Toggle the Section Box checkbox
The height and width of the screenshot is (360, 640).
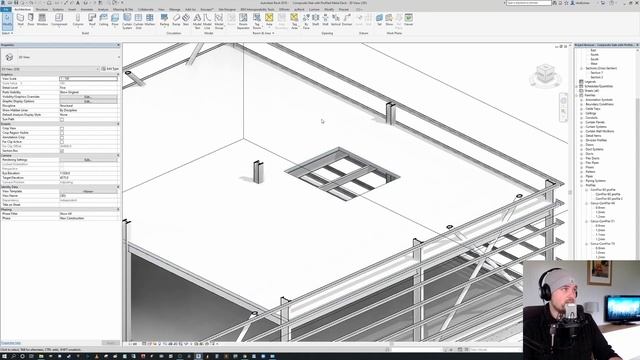[x=62, y=151]
